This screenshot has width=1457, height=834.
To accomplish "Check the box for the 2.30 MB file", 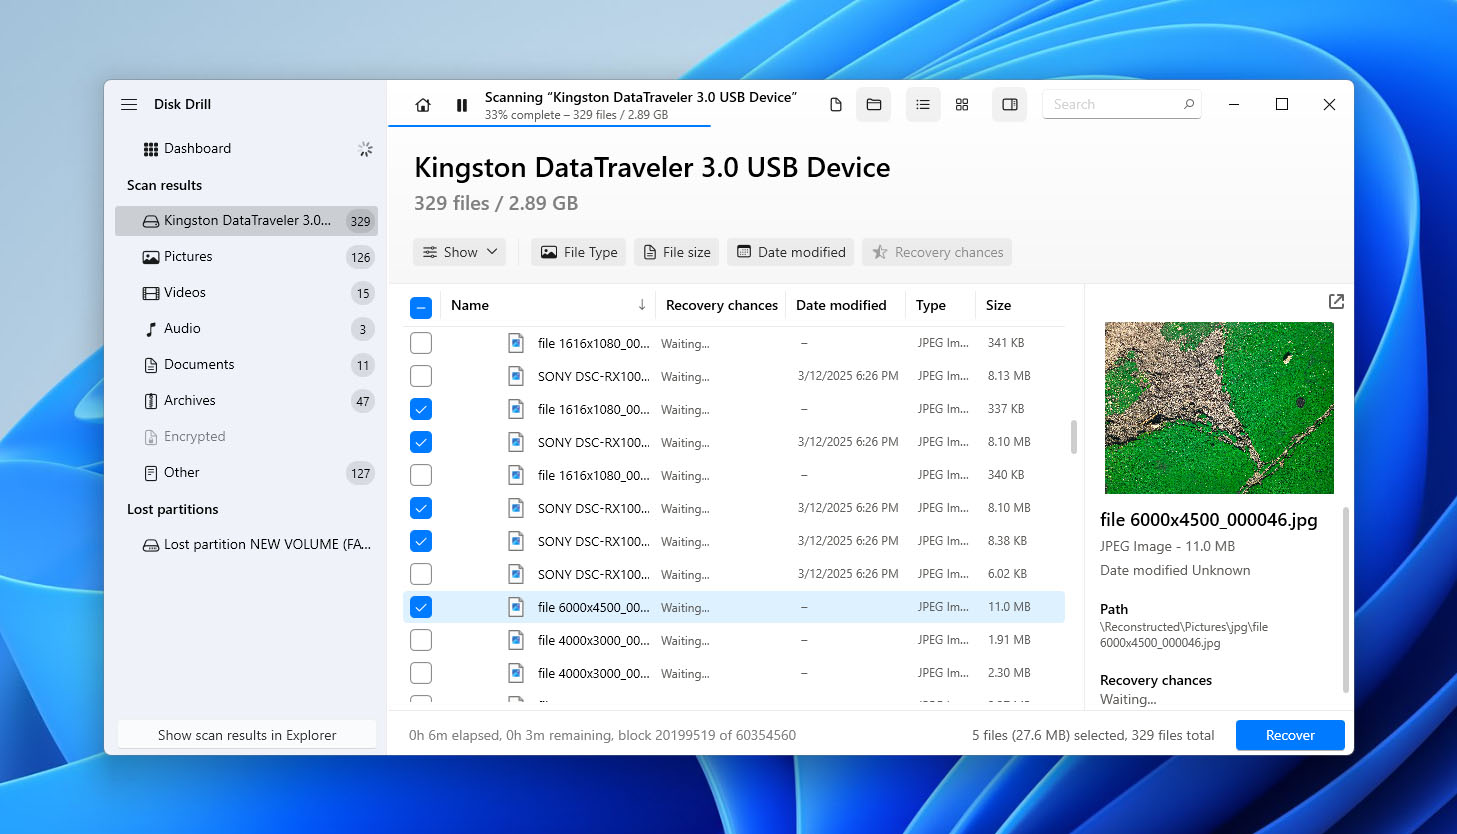I will coord(421,673).
